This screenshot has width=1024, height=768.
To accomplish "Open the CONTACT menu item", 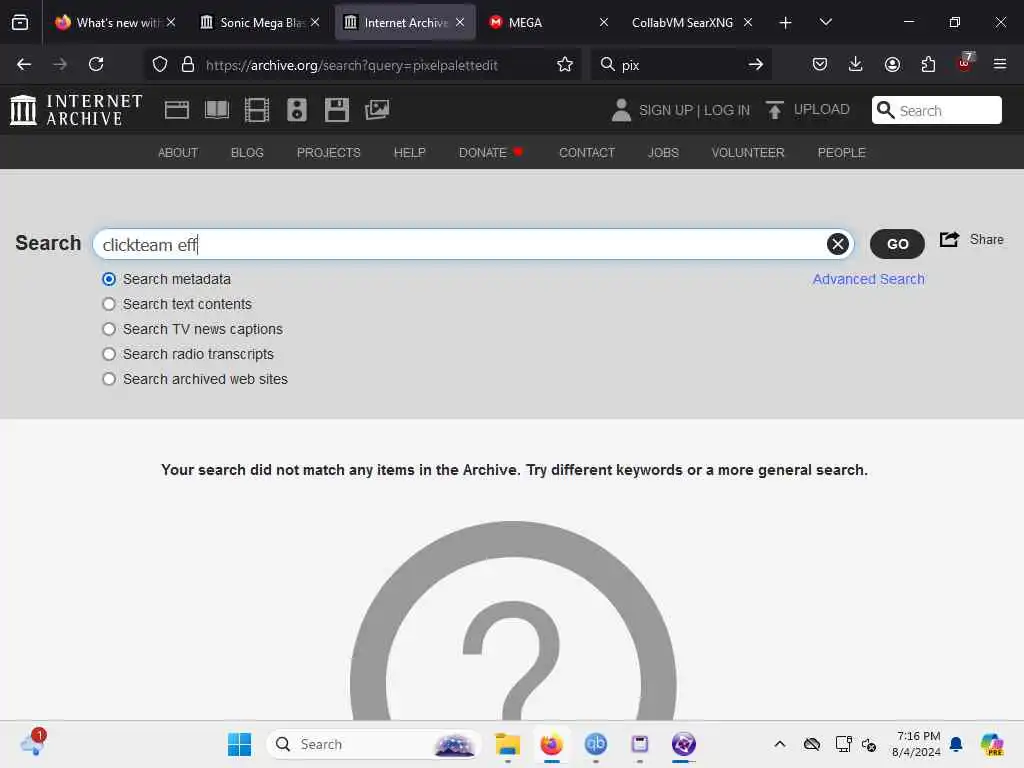I will tap(586, 152).
